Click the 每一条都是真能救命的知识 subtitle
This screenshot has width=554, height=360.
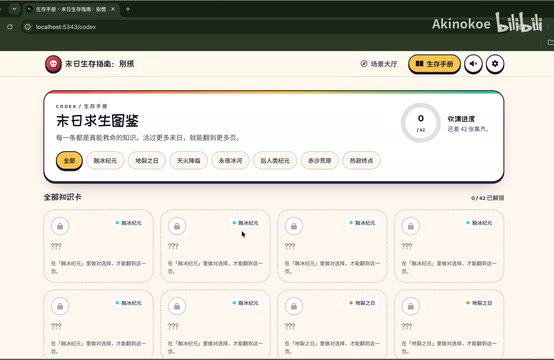point(148,138)
